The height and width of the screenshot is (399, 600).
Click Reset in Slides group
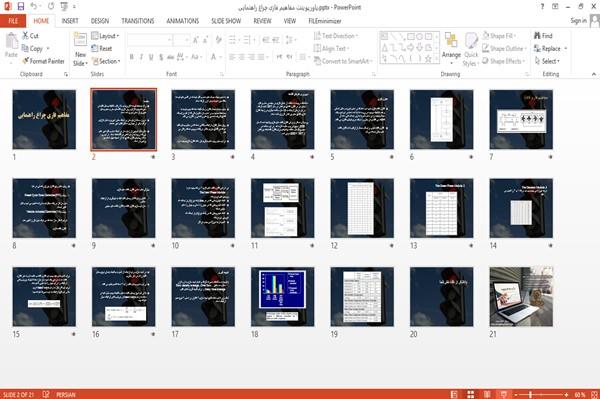[102, 49]
